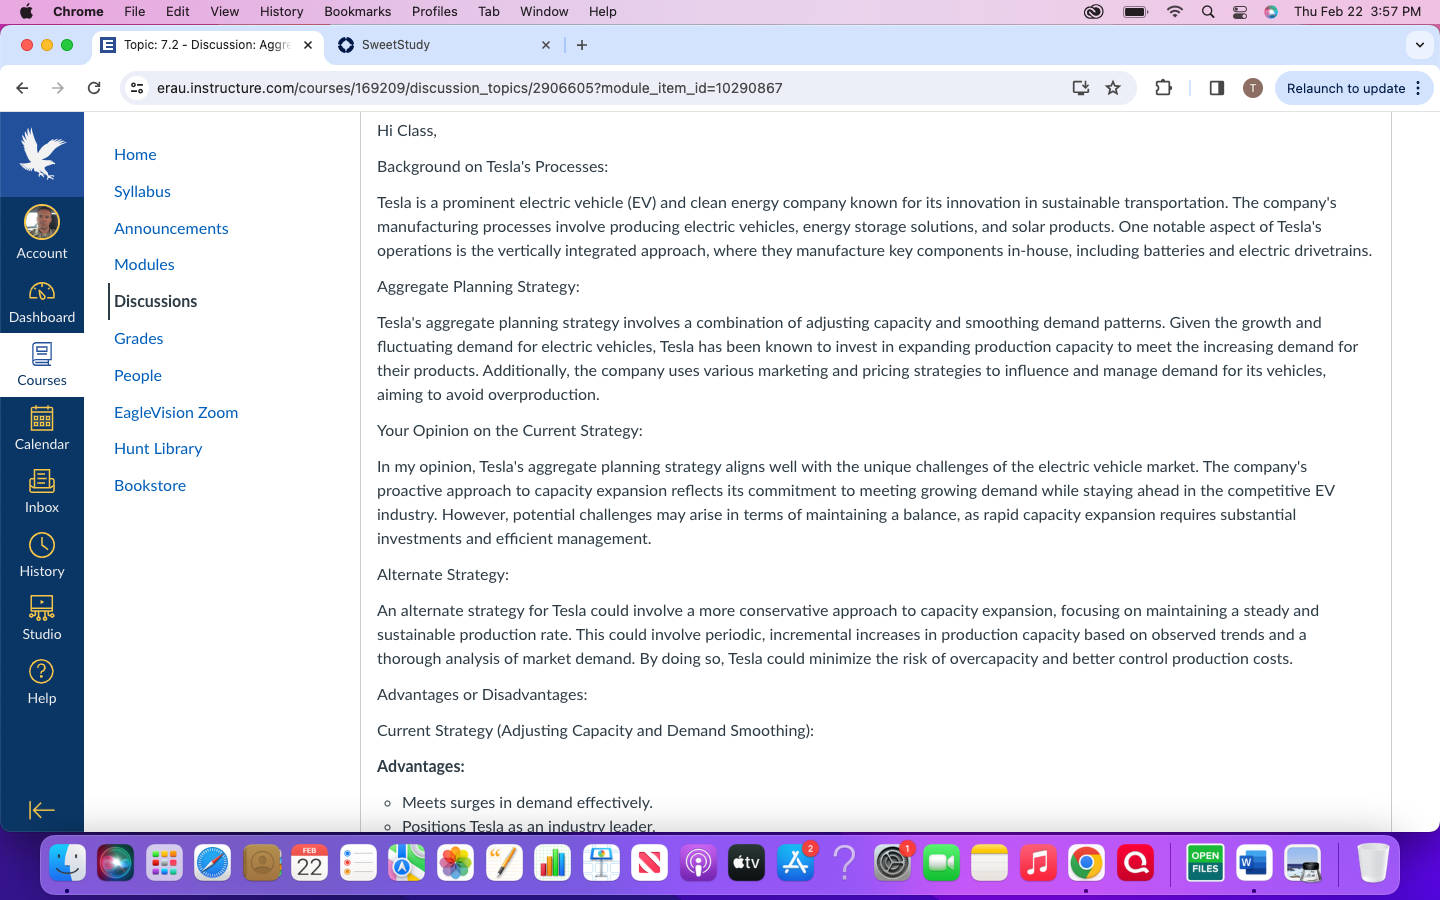Open macOS Control Center in menu bar
The width and height of the screenshot is (1440, 900).
(1240, 12)
